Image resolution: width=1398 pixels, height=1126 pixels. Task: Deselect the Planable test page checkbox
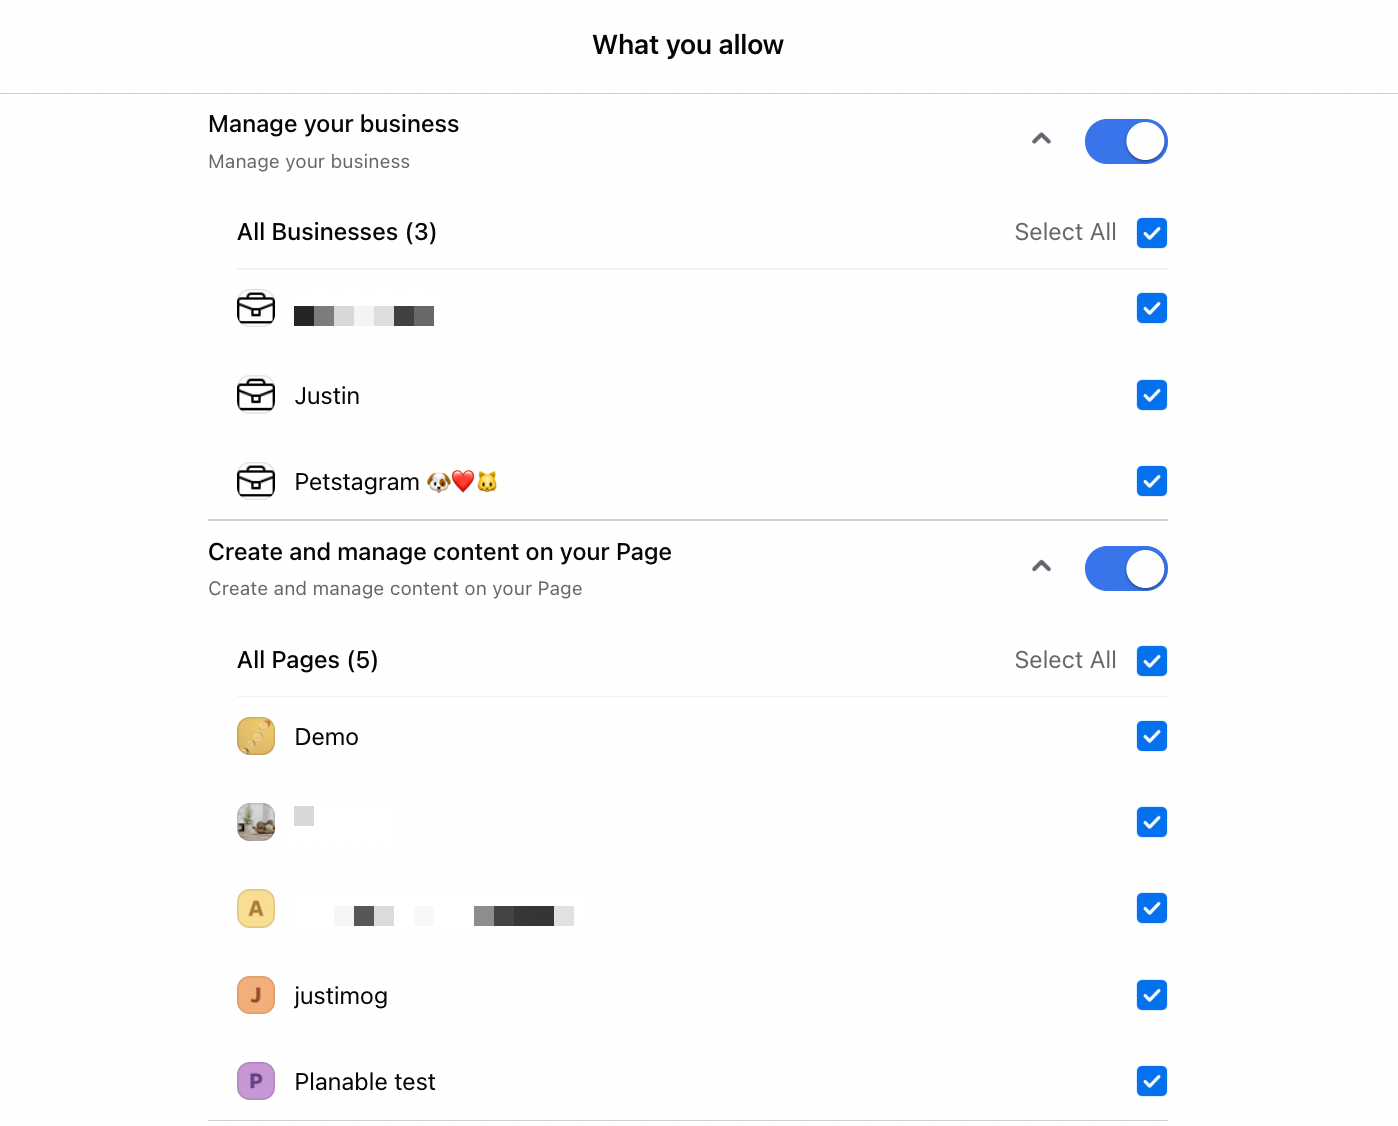[1152, 1081]
